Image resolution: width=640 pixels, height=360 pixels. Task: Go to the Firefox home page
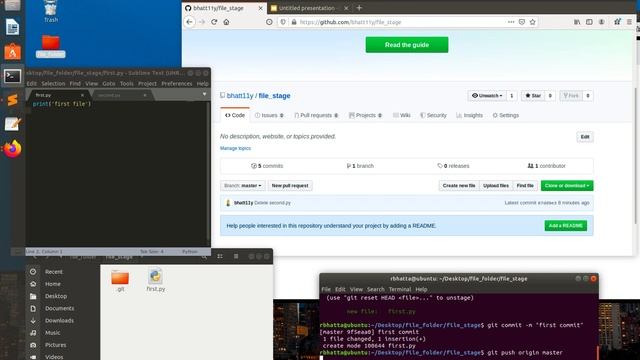pyautogui.click(x=226, y=22)
